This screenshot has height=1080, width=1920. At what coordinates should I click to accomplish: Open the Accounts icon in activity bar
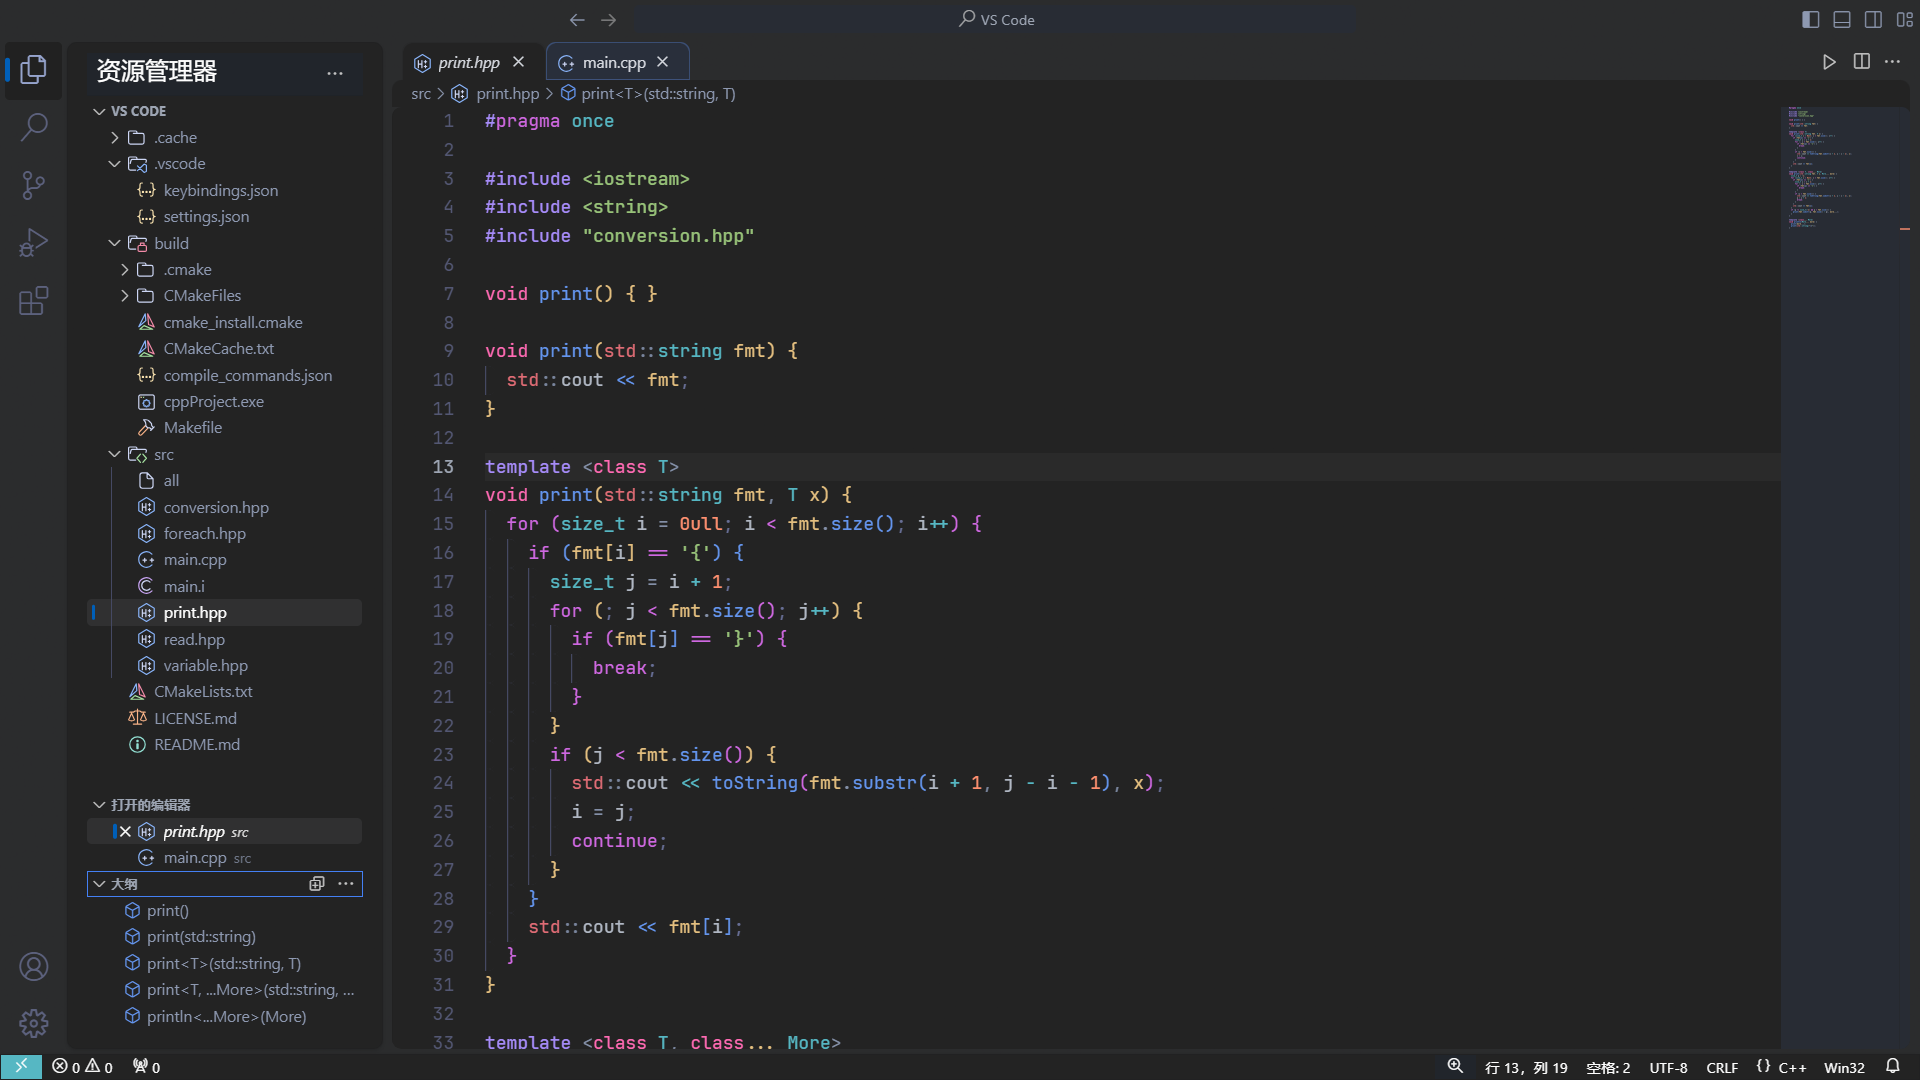click(33, 966)
